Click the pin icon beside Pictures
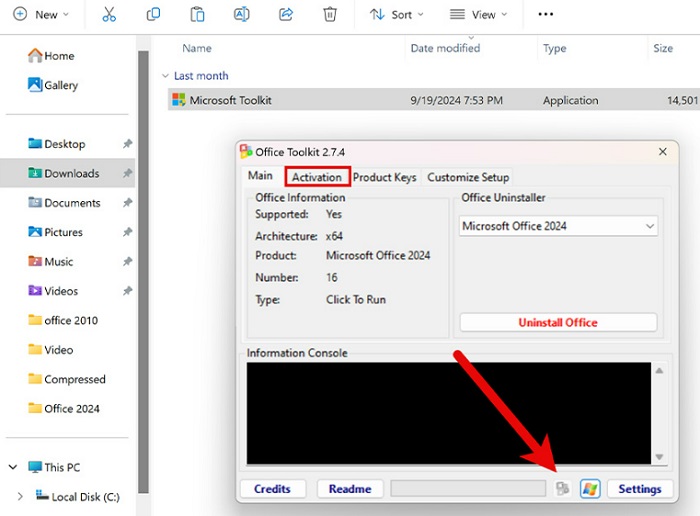Screen dimensions: 700x516 [x=128, y=232]
